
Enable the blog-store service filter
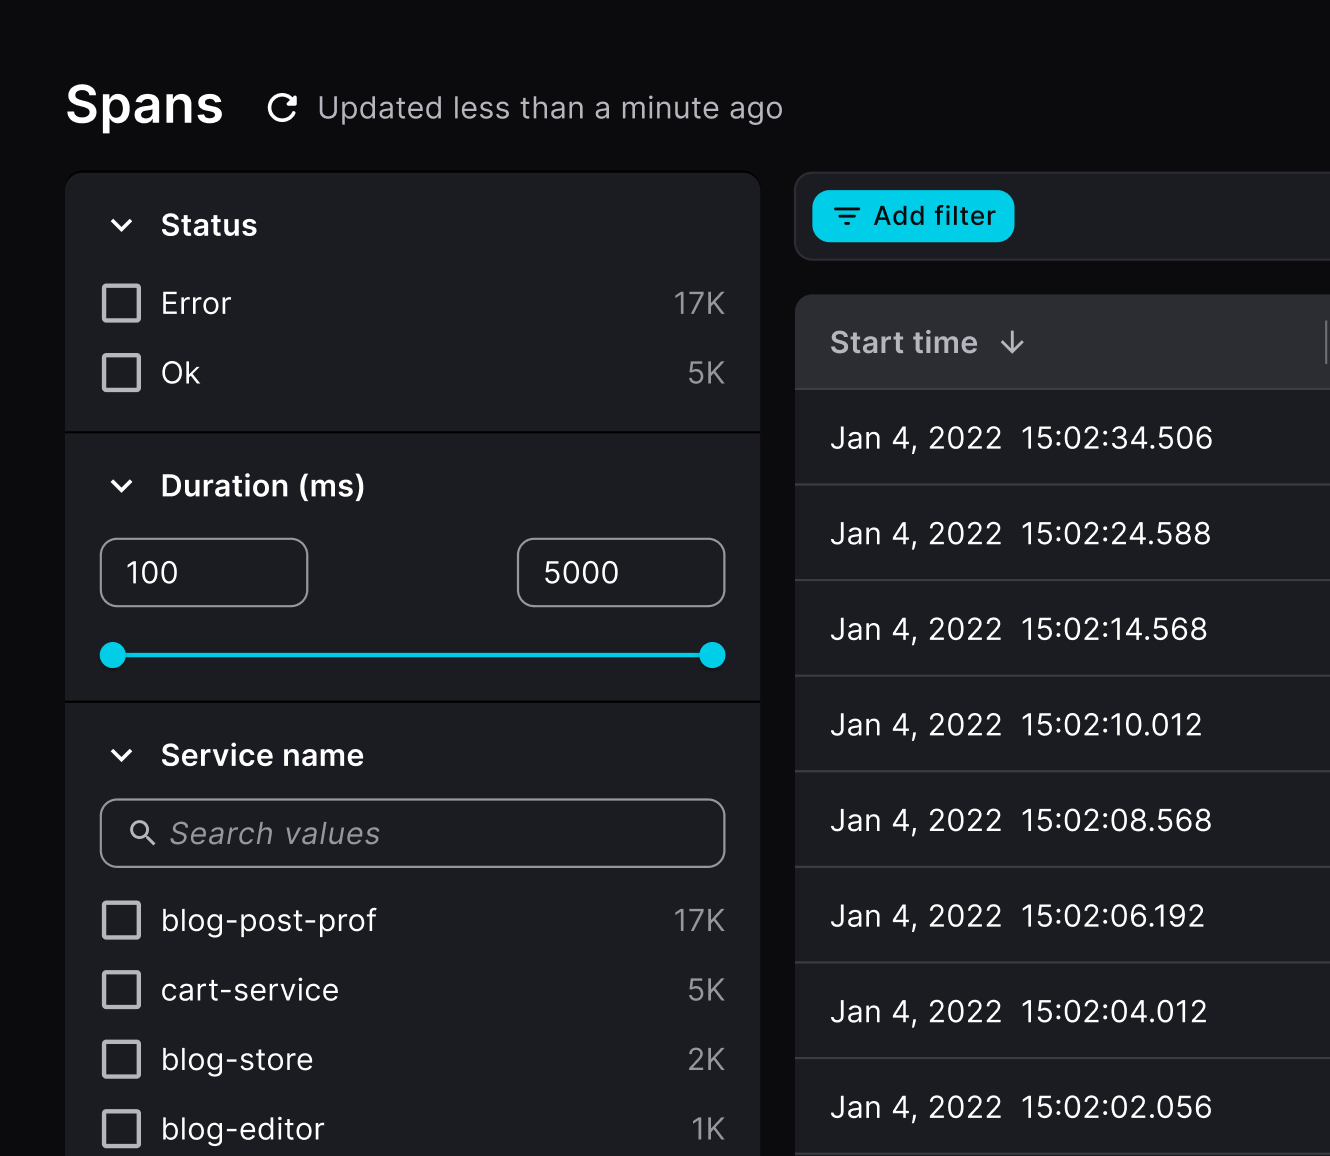[121, 1059]
